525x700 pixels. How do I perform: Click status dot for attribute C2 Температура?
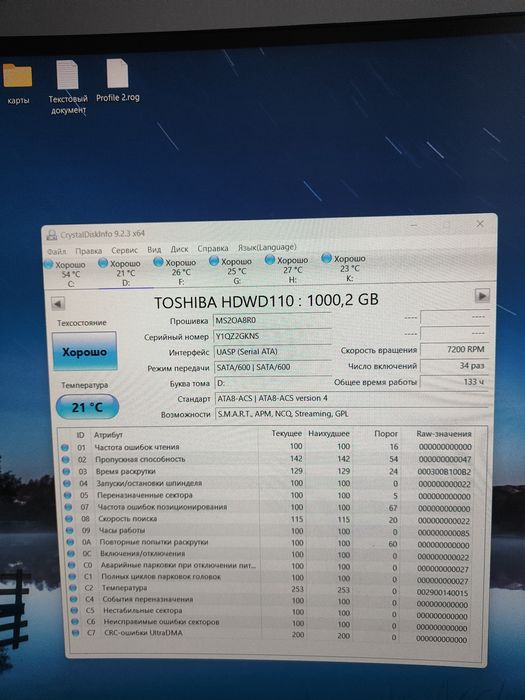pyautogui.click(x=73, y=588)
